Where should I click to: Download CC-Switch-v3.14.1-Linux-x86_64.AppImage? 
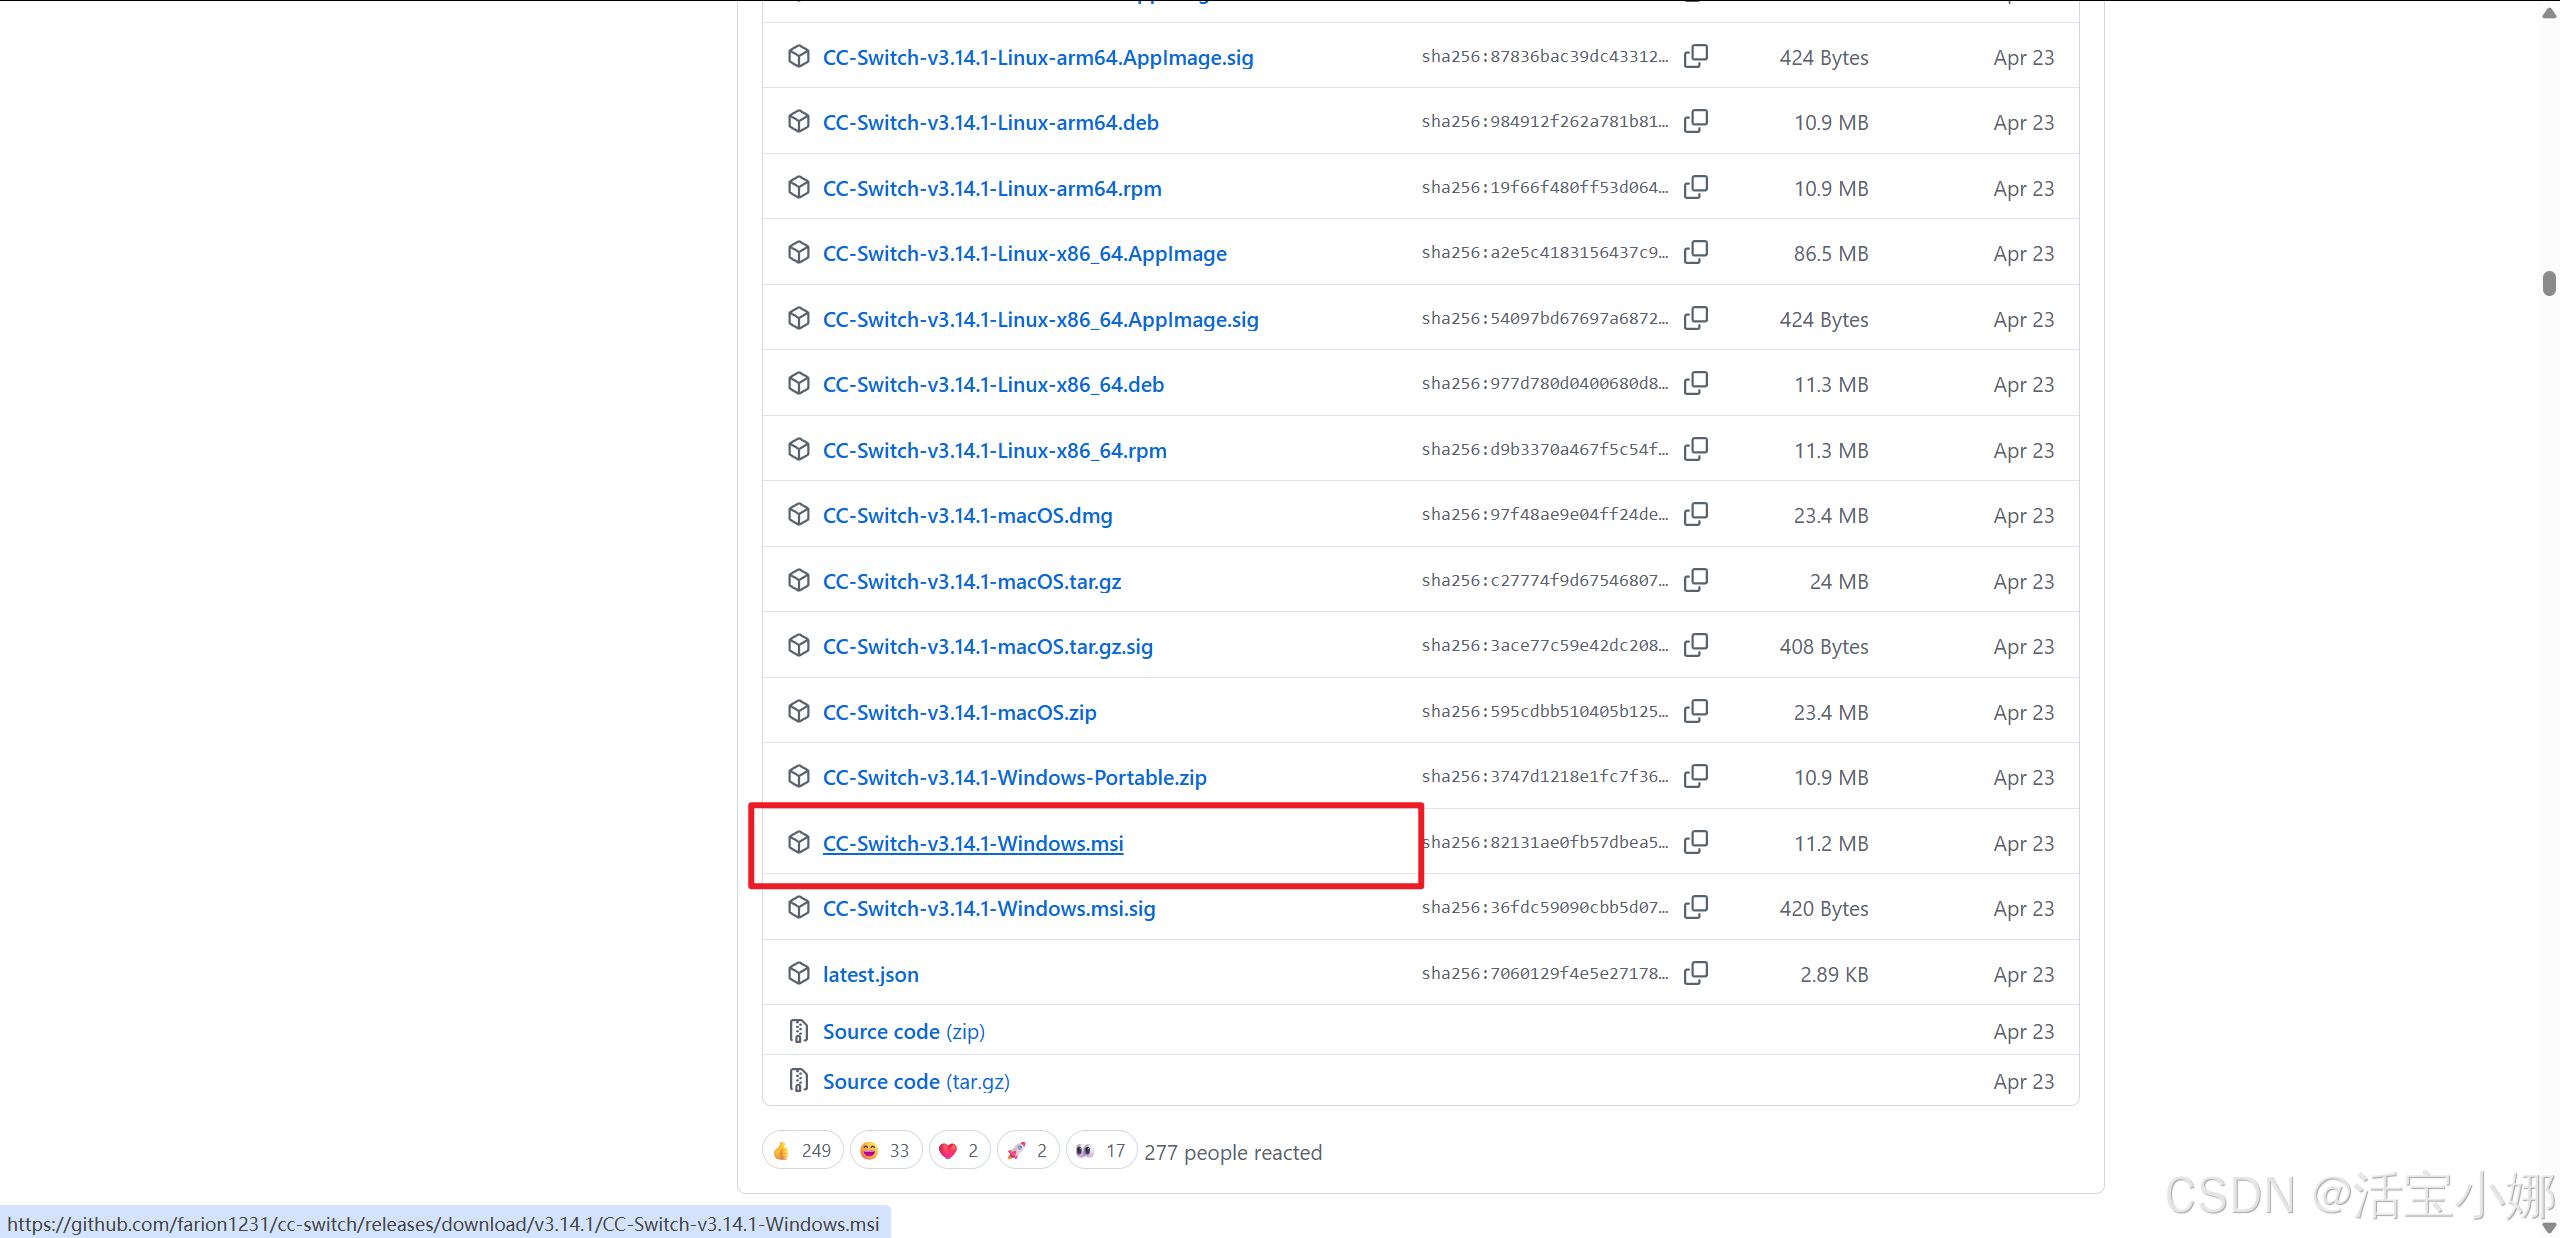click(x=1025, y=254)
